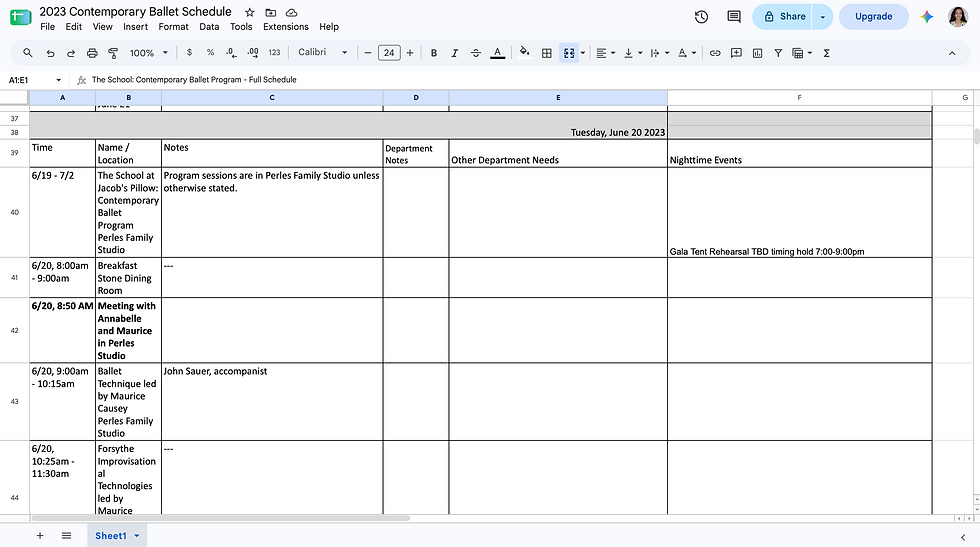Screen dimensions: 980x547
Task: Click the formula bar text
Action: coord(194,80)
